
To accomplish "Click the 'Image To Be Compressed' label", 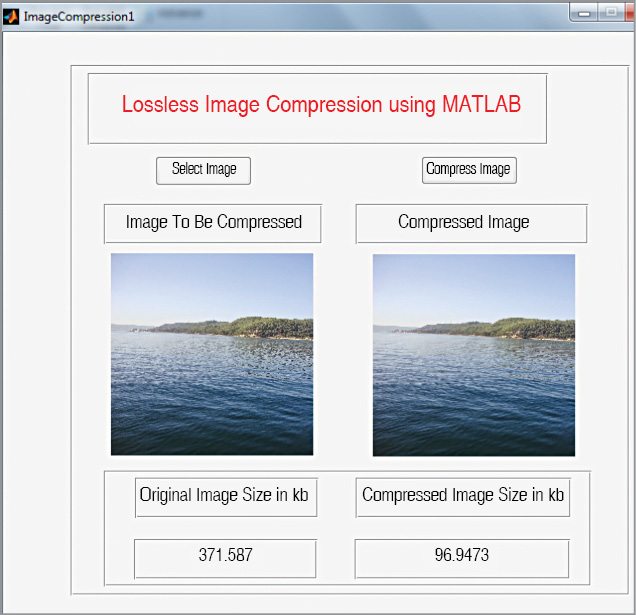I will pos(213,223).
